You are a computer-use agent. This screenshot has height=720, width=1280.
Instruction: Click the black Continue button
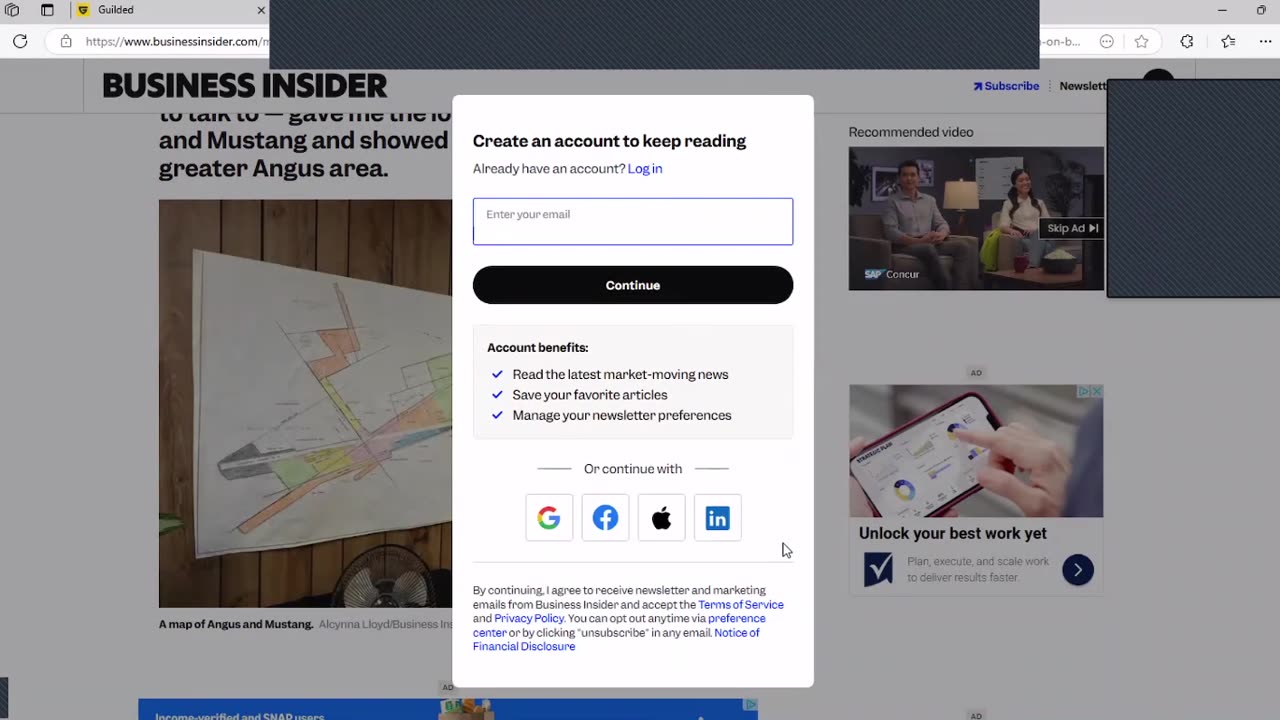[633, 285]
